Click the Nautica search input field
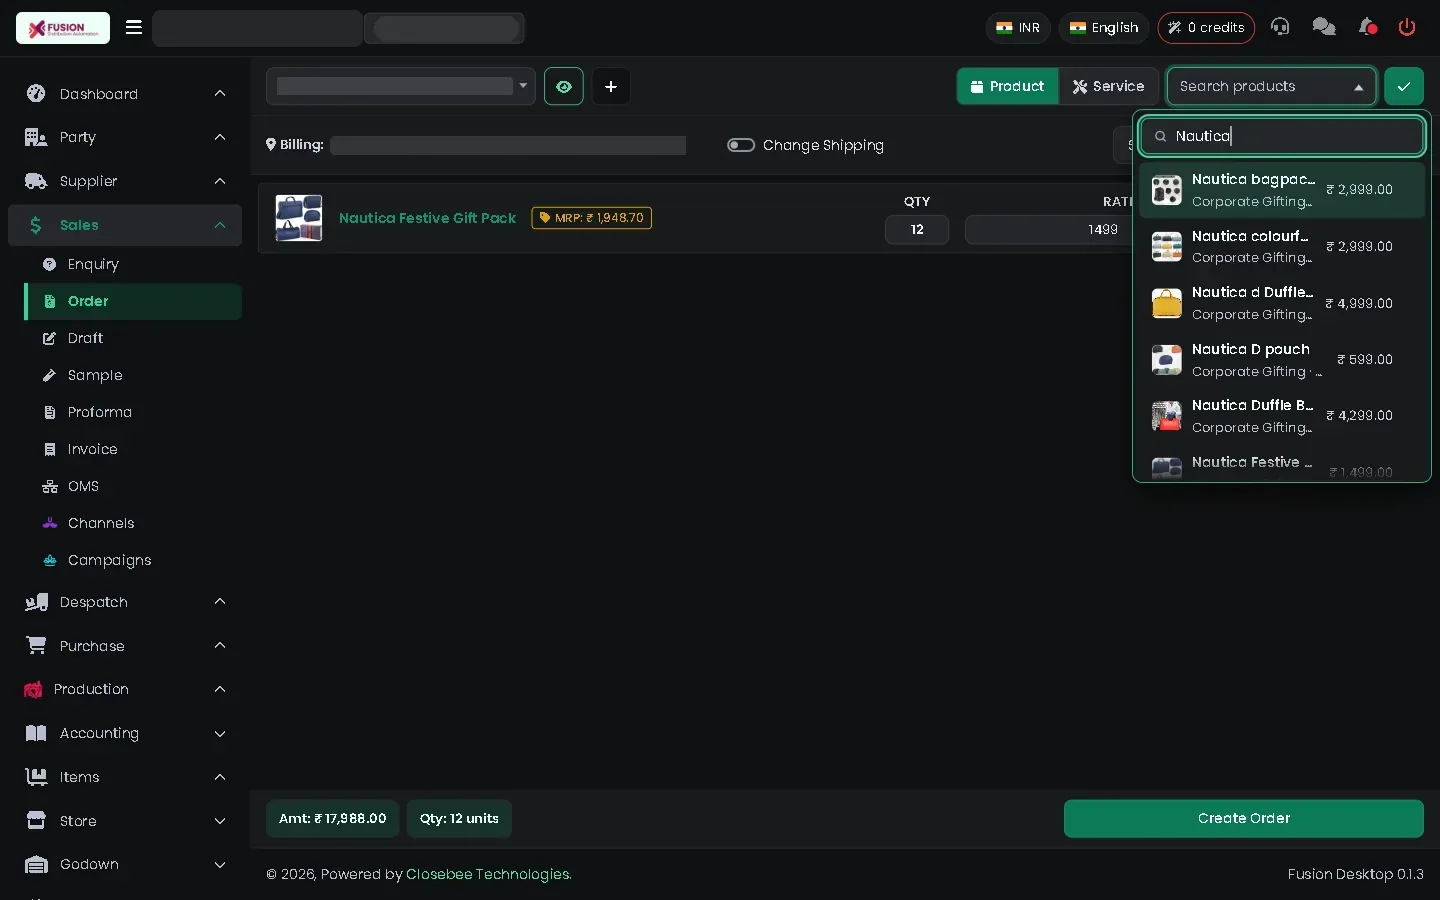1440x900 pixels. [1283, 136]
